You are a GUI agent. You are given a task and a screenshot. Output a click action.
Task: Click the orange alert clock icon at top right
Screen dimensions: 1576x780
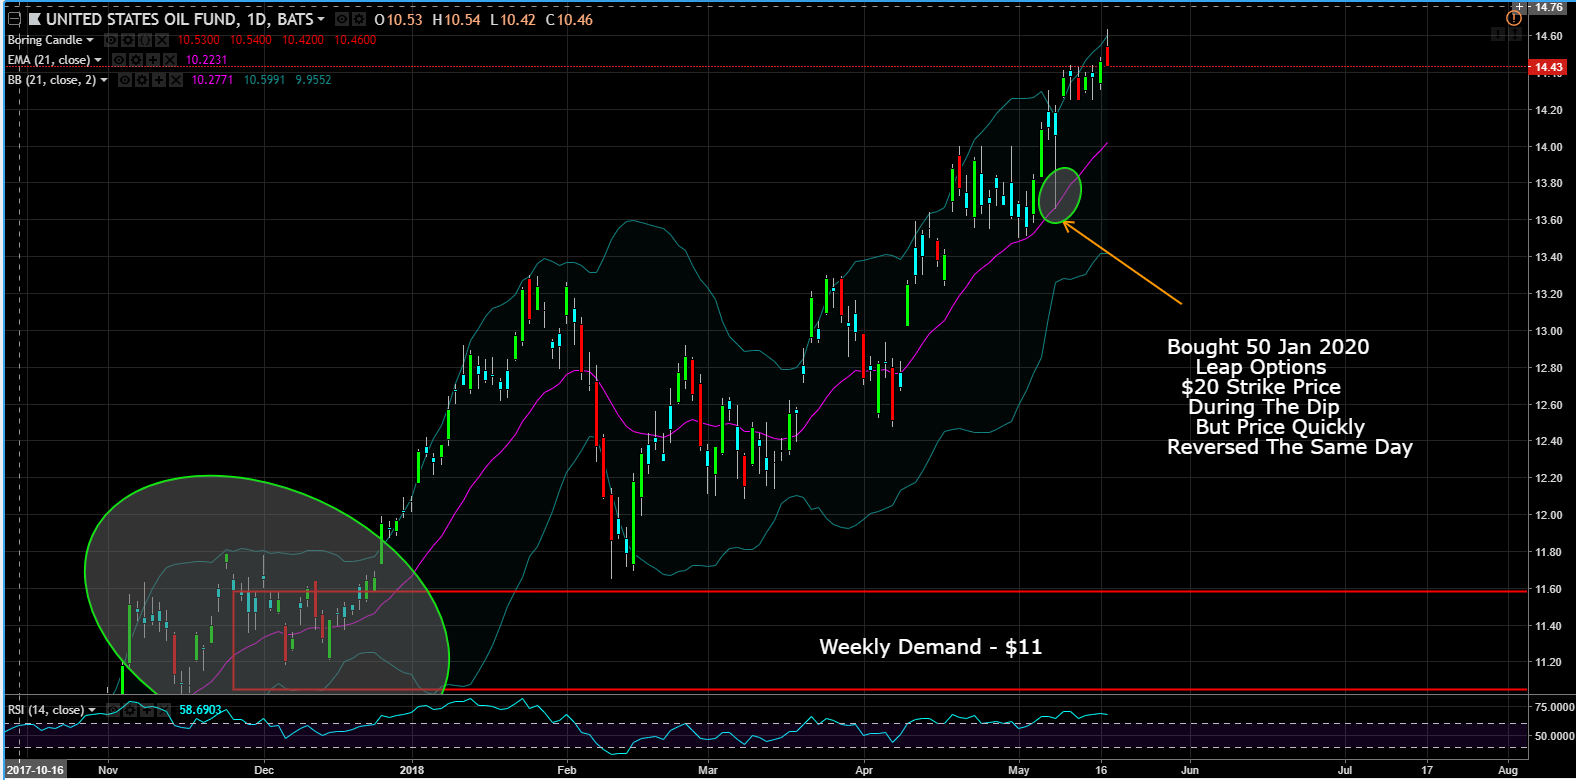pos(1514,18)
